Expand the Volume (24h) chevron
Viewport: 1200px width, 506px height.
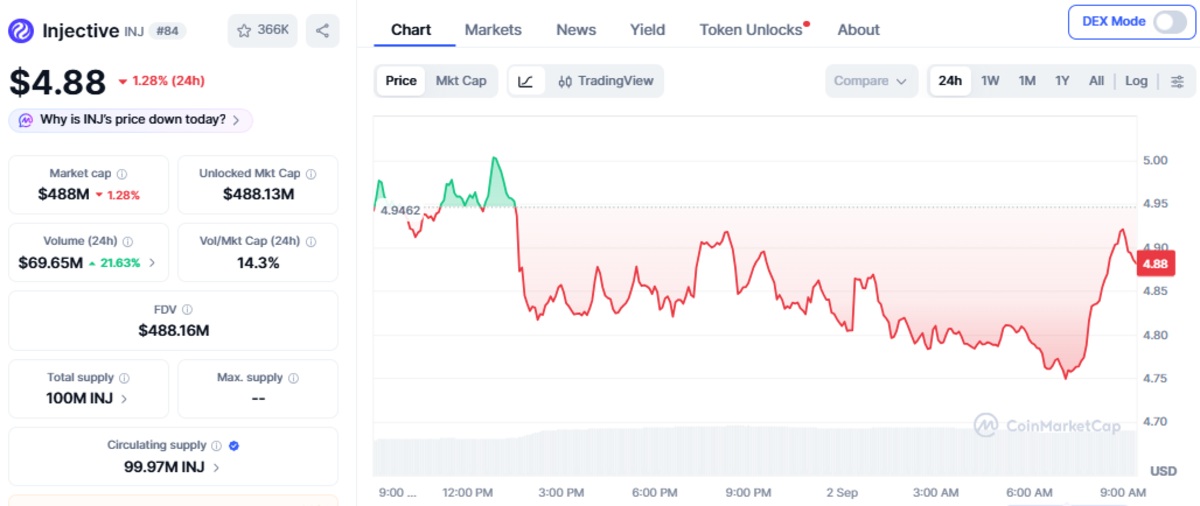(152, 263)
